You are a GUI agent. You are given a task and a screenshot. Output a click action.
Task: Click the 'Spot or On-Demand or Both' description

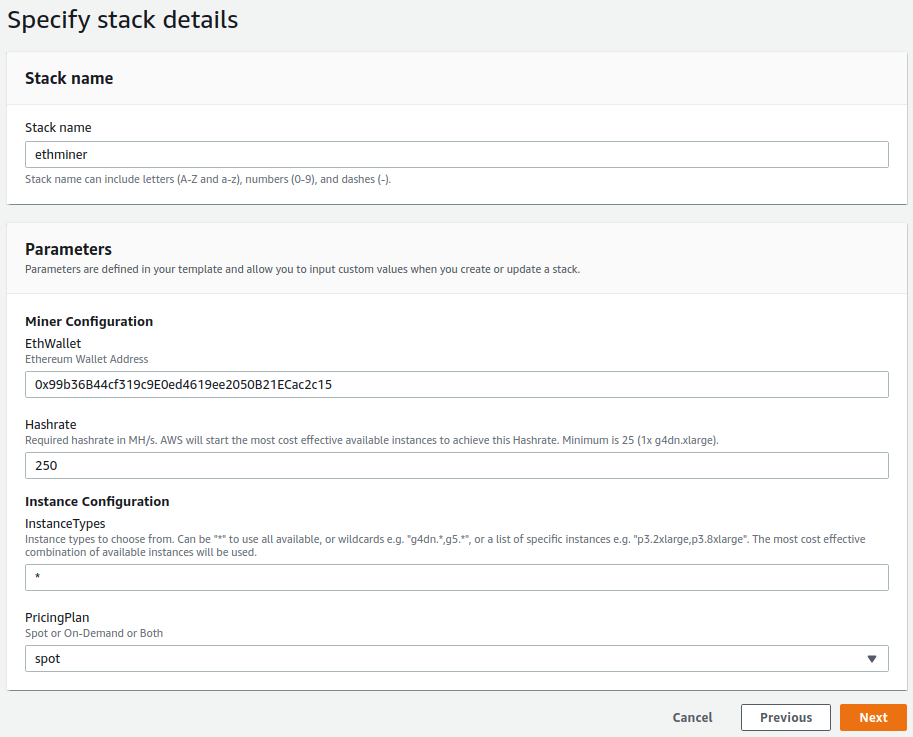coord(94,633)
